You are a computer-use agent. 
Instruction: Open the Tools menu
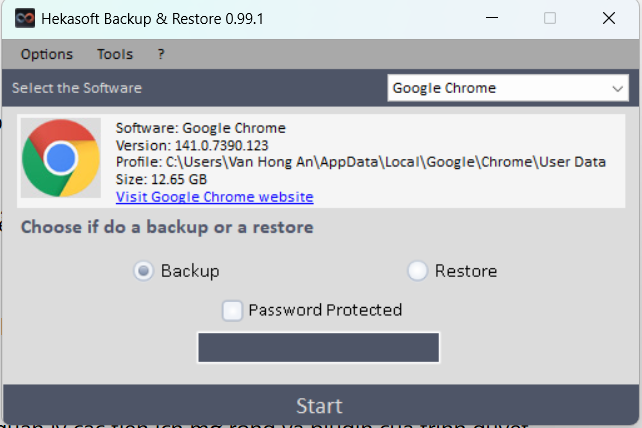click(x=115, y=54)
